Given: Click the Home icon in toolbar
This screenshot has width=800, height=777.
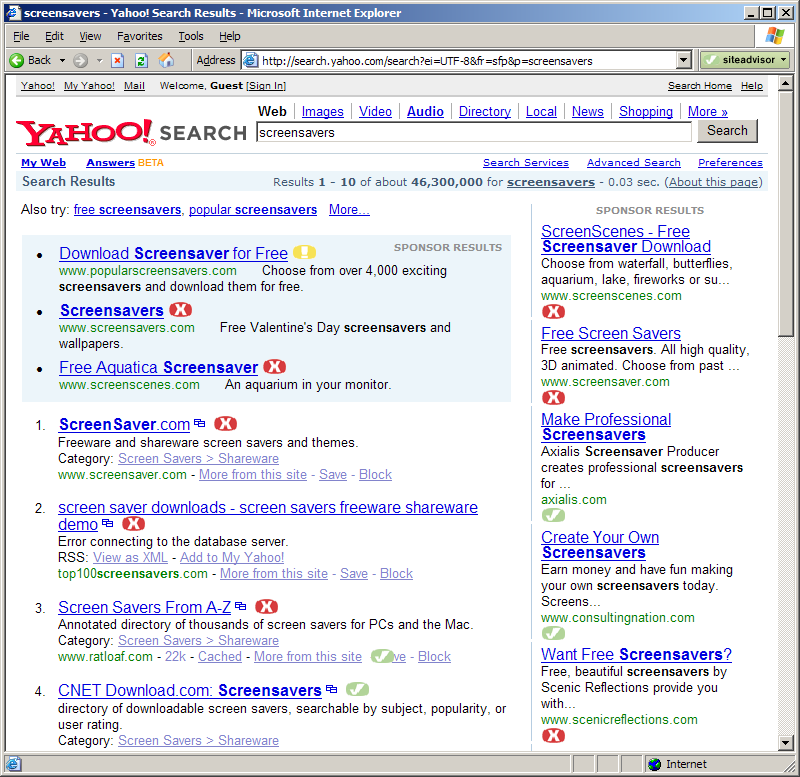Looking at the screenshot, I should click(166, 61).
